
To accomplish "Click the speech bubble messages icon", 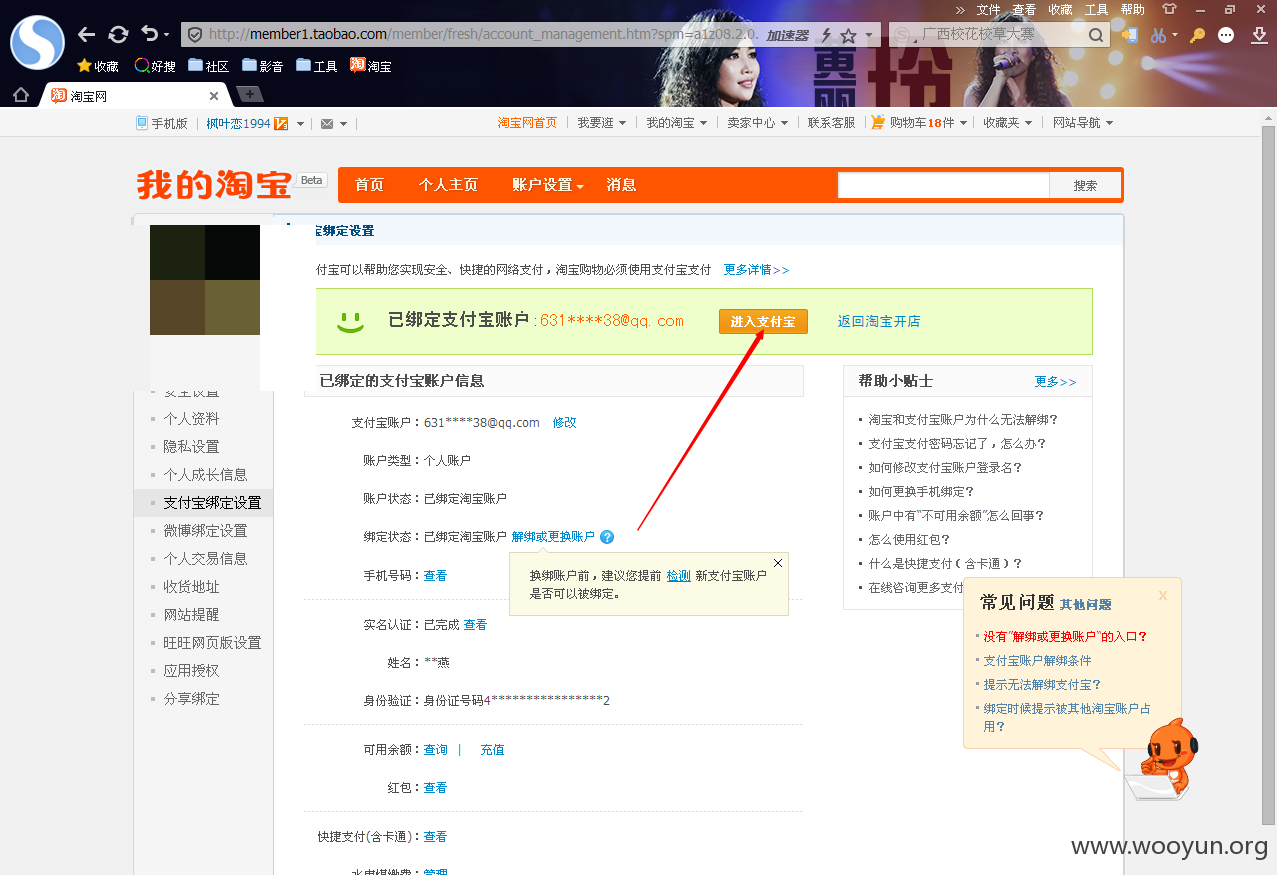I will tap(1227, 35).
